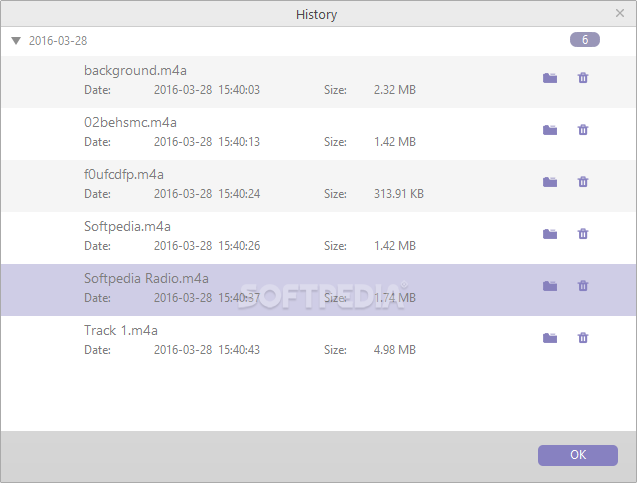Click timestamp 2016-03-28 15:40:43
The image size is (637, 483).
(x=207, y=350)
